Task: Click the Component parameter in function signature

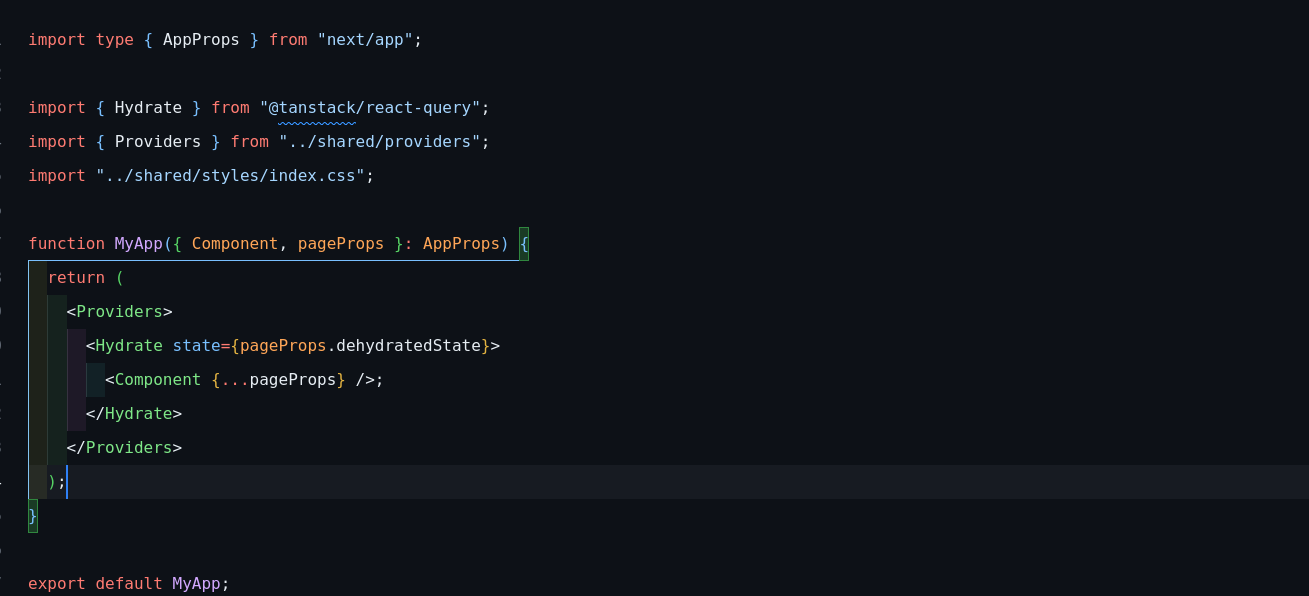Action: (x=235, y=244)
